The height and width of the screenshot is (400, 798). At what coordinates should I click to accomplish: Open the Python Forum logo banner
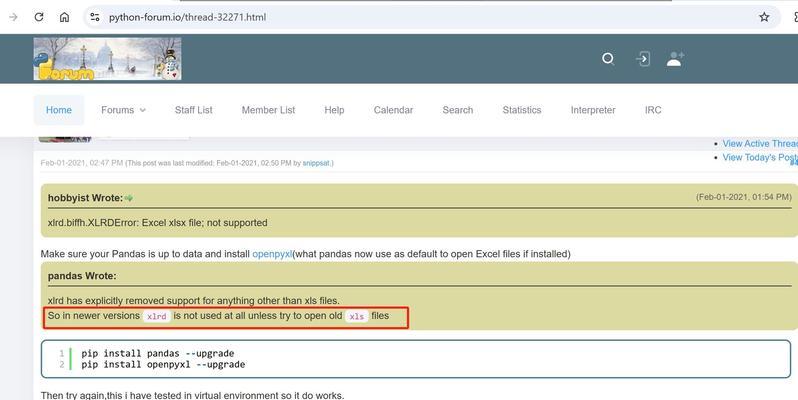click(107, 59)
